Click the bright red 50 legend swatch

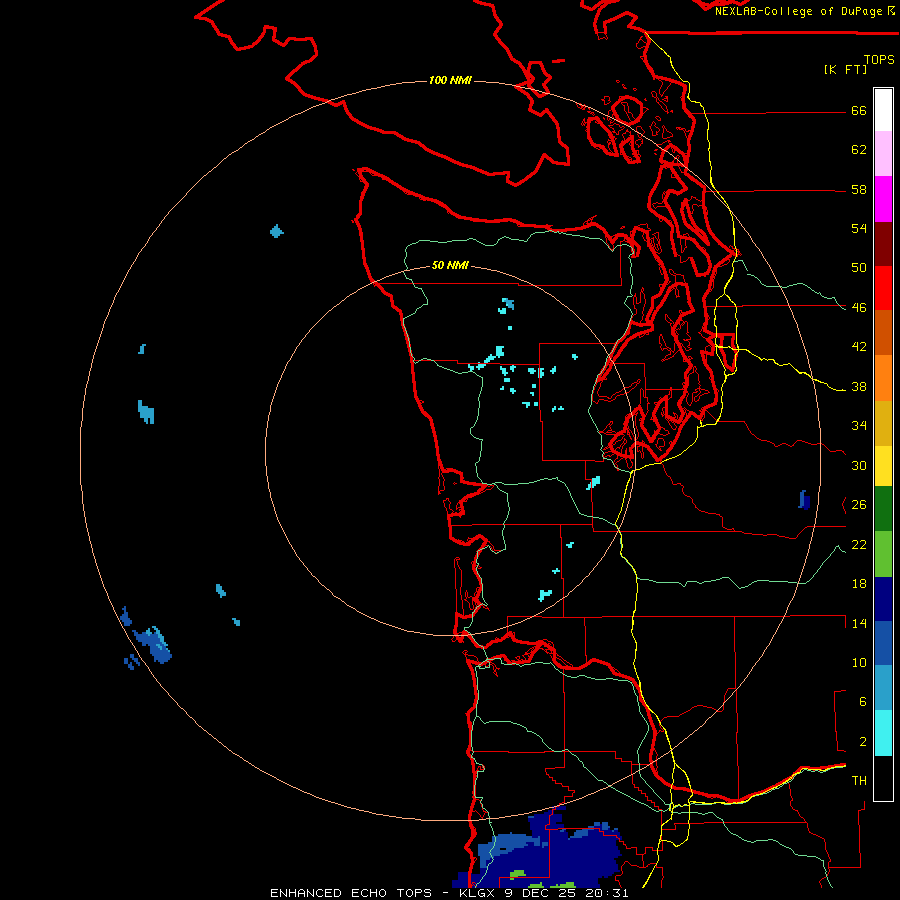[883, 288]
